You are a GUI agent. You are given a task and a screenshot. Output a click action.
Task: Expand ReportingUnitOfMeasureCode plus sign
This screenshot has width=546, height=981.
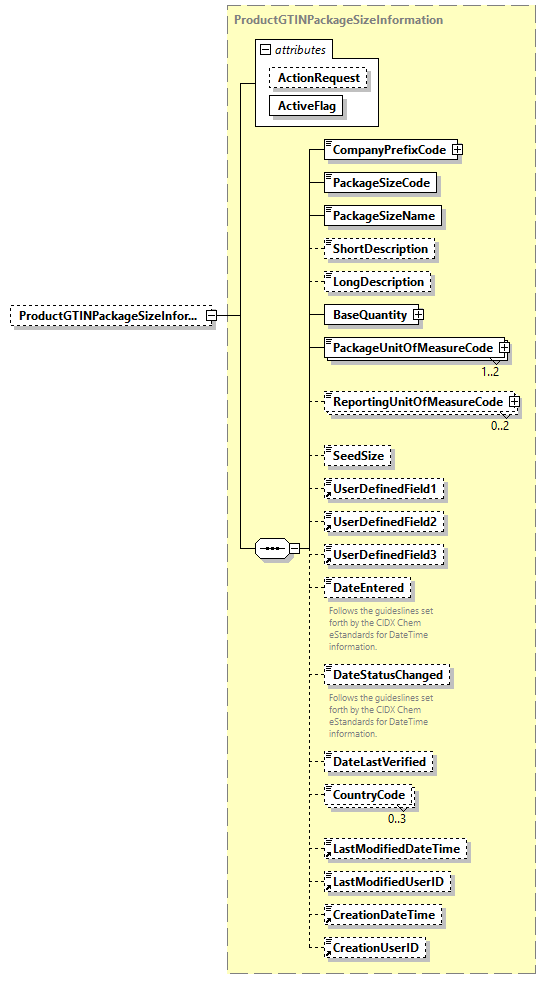click(x=514, y=402)
